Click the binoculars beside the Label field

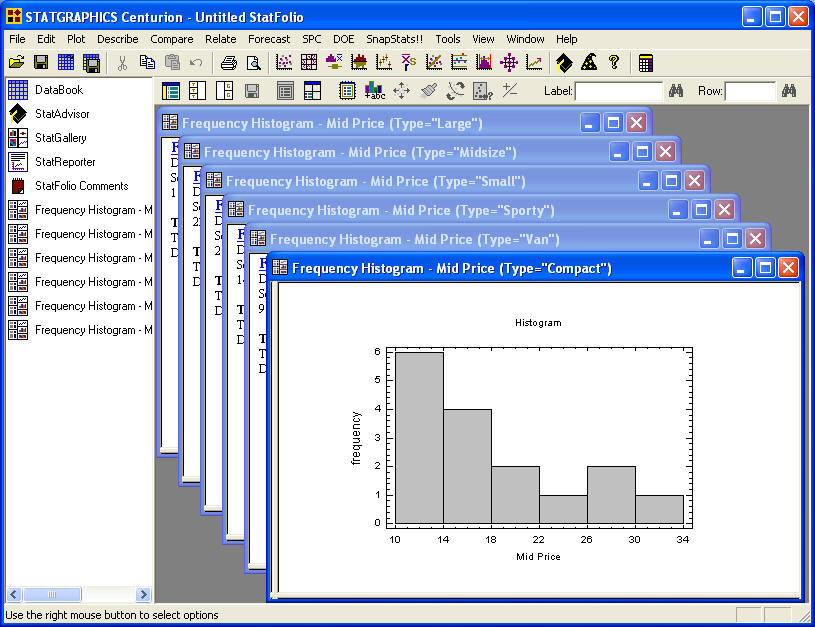[676, 91]
